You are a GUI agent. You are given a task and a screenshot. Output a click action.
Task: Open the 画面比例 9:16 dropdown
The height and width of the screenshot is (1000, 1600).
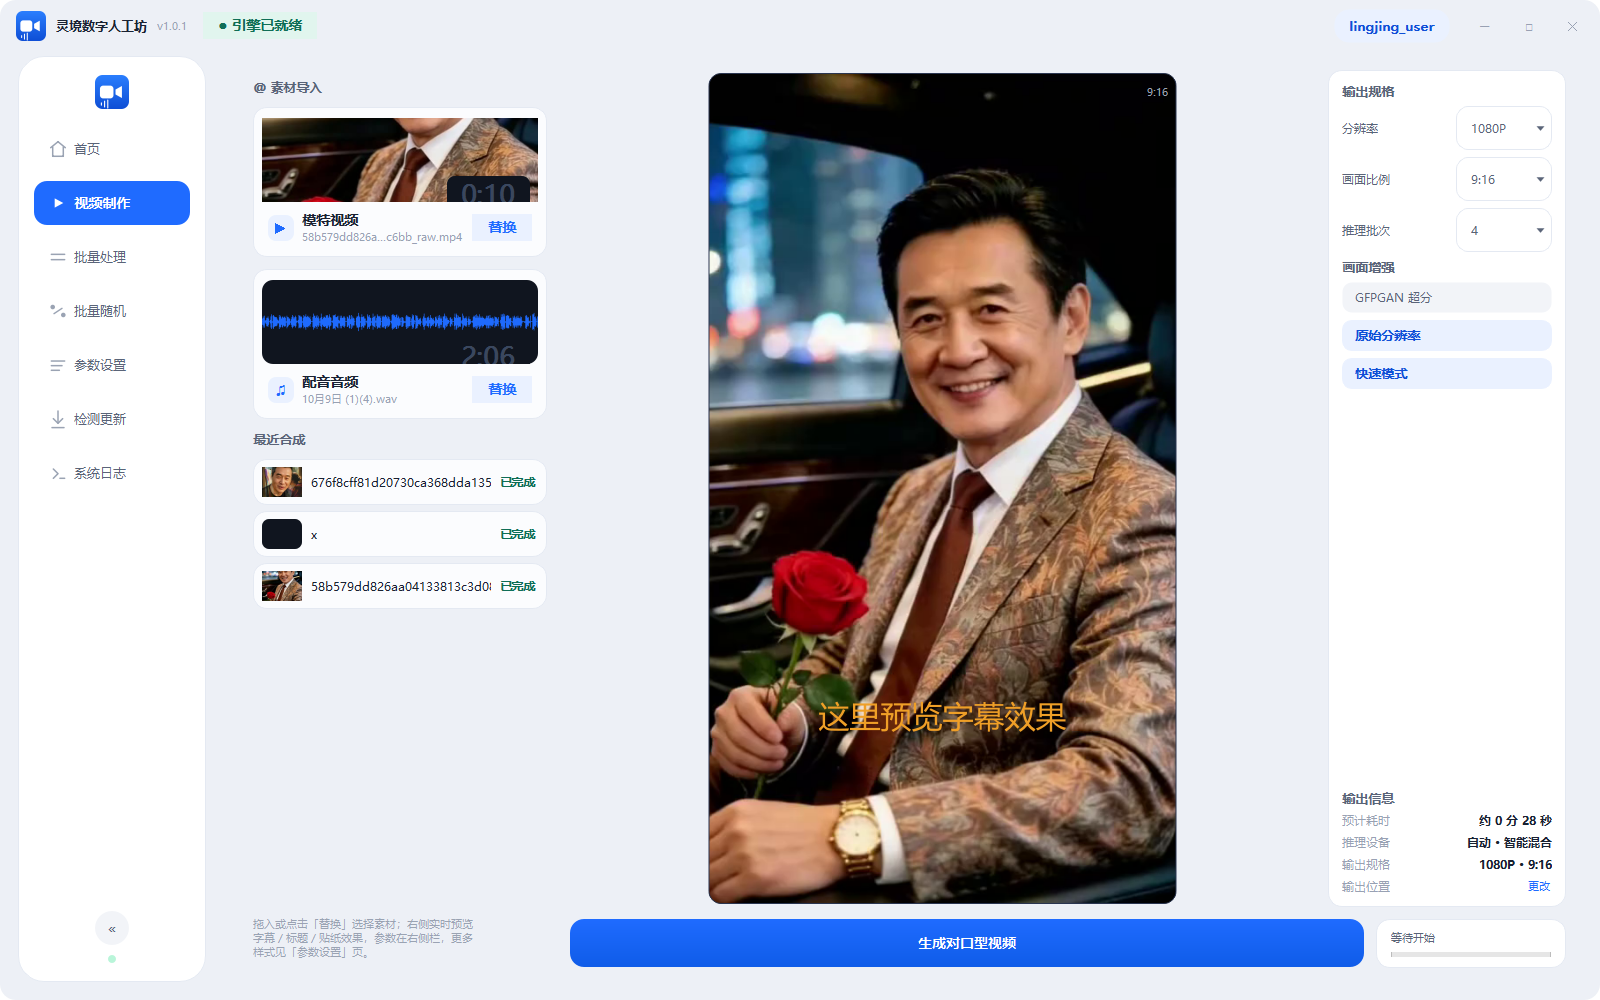(1504, 179)
